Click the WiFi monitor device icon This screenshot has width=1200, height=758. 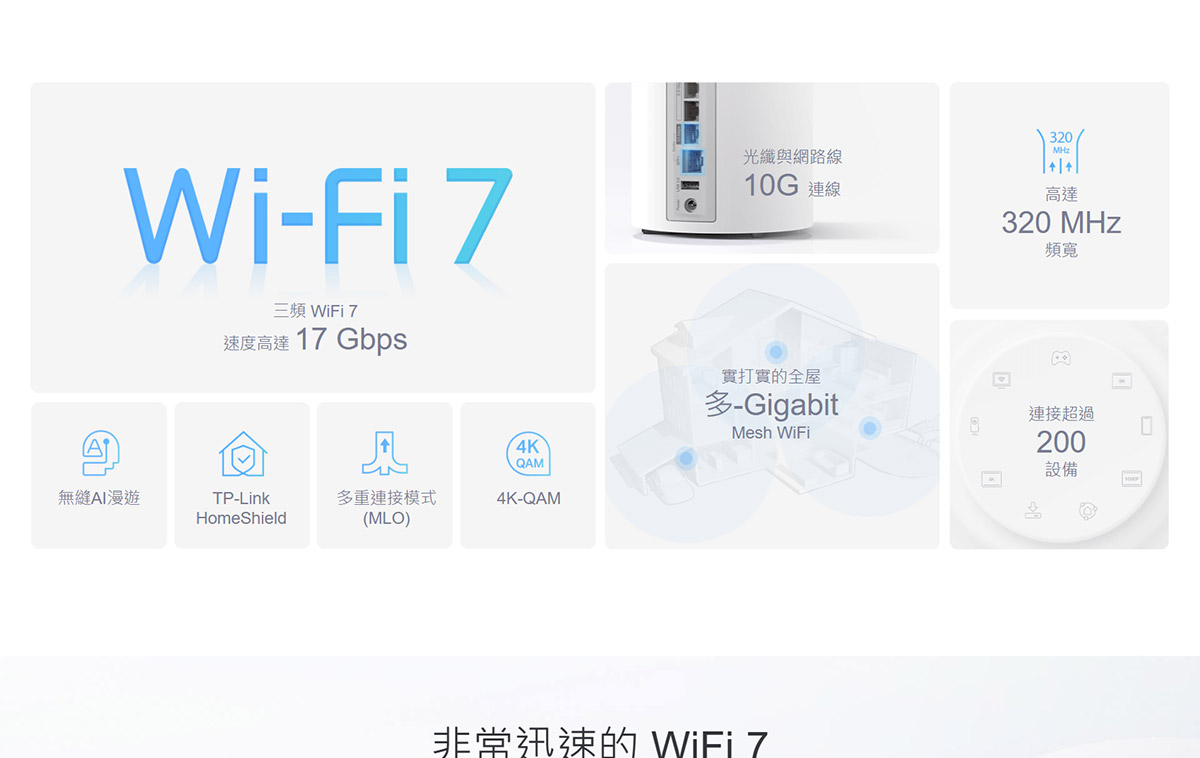[x=1001, y=380]
